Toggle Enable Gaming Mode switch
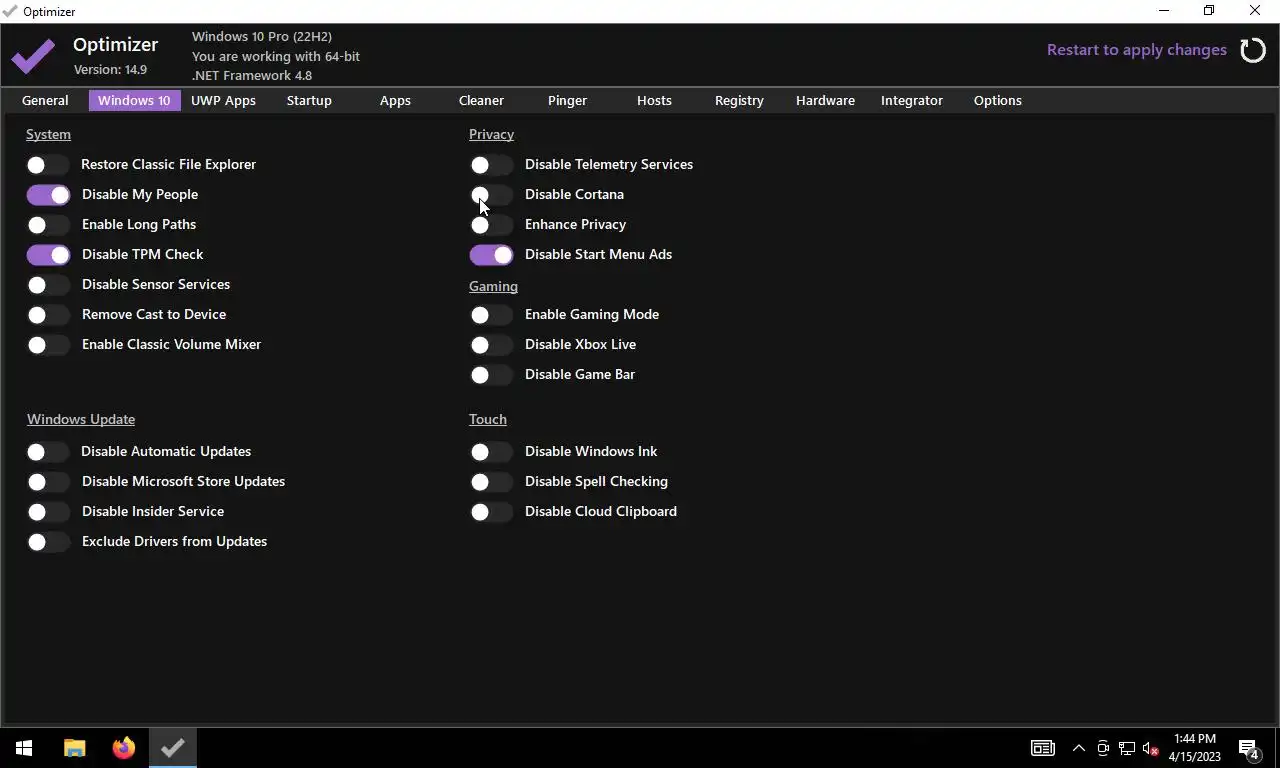The image size is (1280, 768). tap(491, 315)
